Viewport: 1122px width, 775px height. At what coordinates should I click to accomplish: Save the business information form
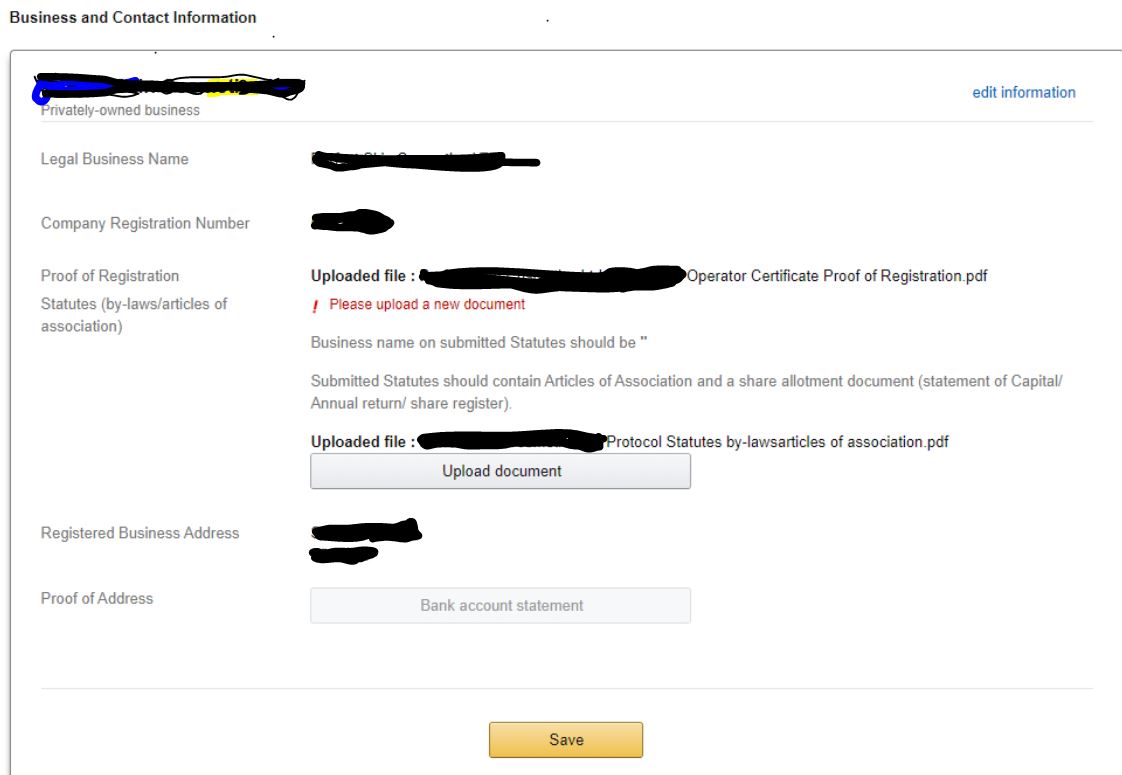click(565, 740)
